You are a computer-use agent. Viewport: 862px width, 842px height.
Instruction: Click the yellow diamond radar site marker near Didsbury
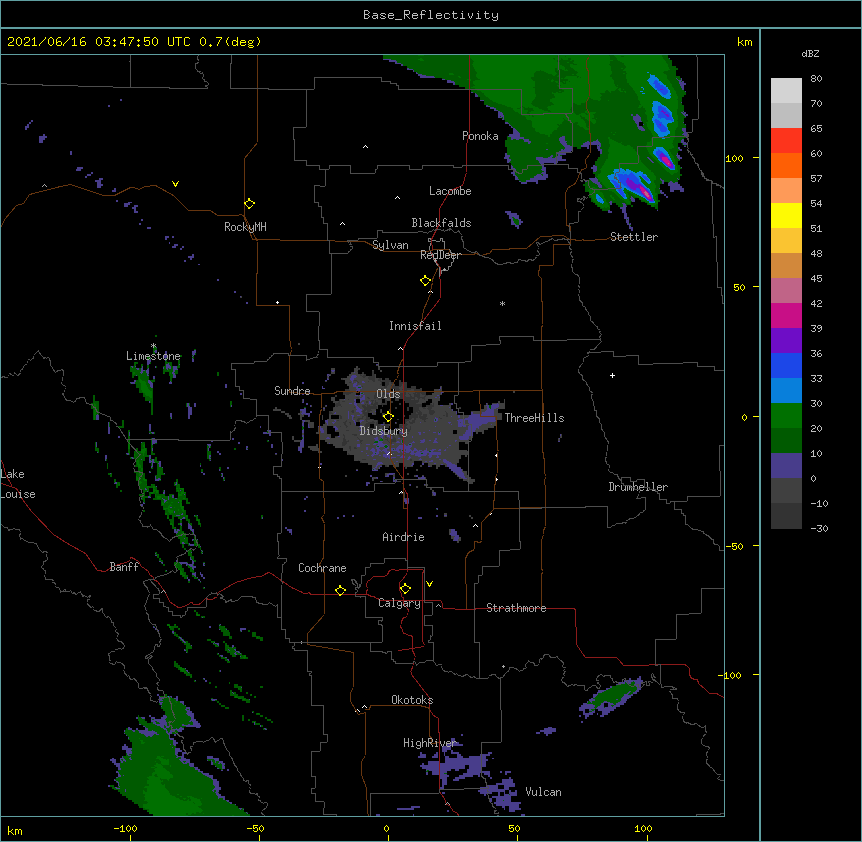click(x=388, y=416)
